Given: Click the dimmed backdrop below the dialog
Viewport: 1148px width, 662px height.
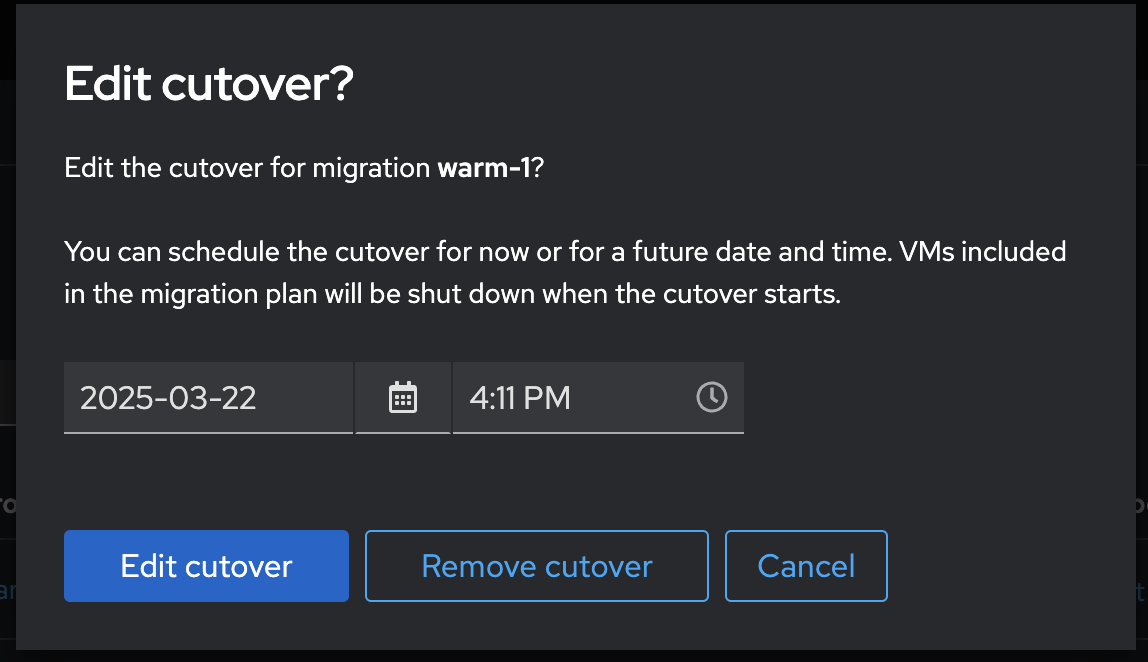Looking at the screenshot, I should tap(574, 655).
